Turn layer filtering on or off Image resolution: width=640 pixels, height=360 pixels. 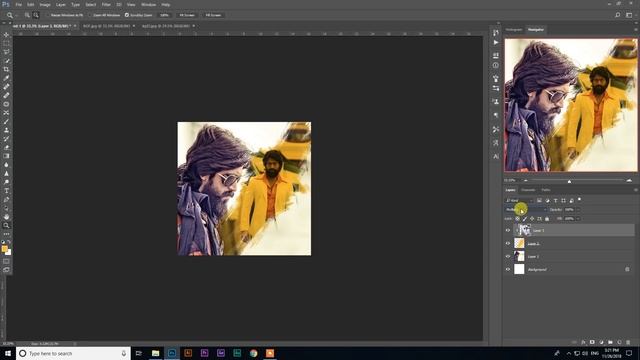point(580,200)
